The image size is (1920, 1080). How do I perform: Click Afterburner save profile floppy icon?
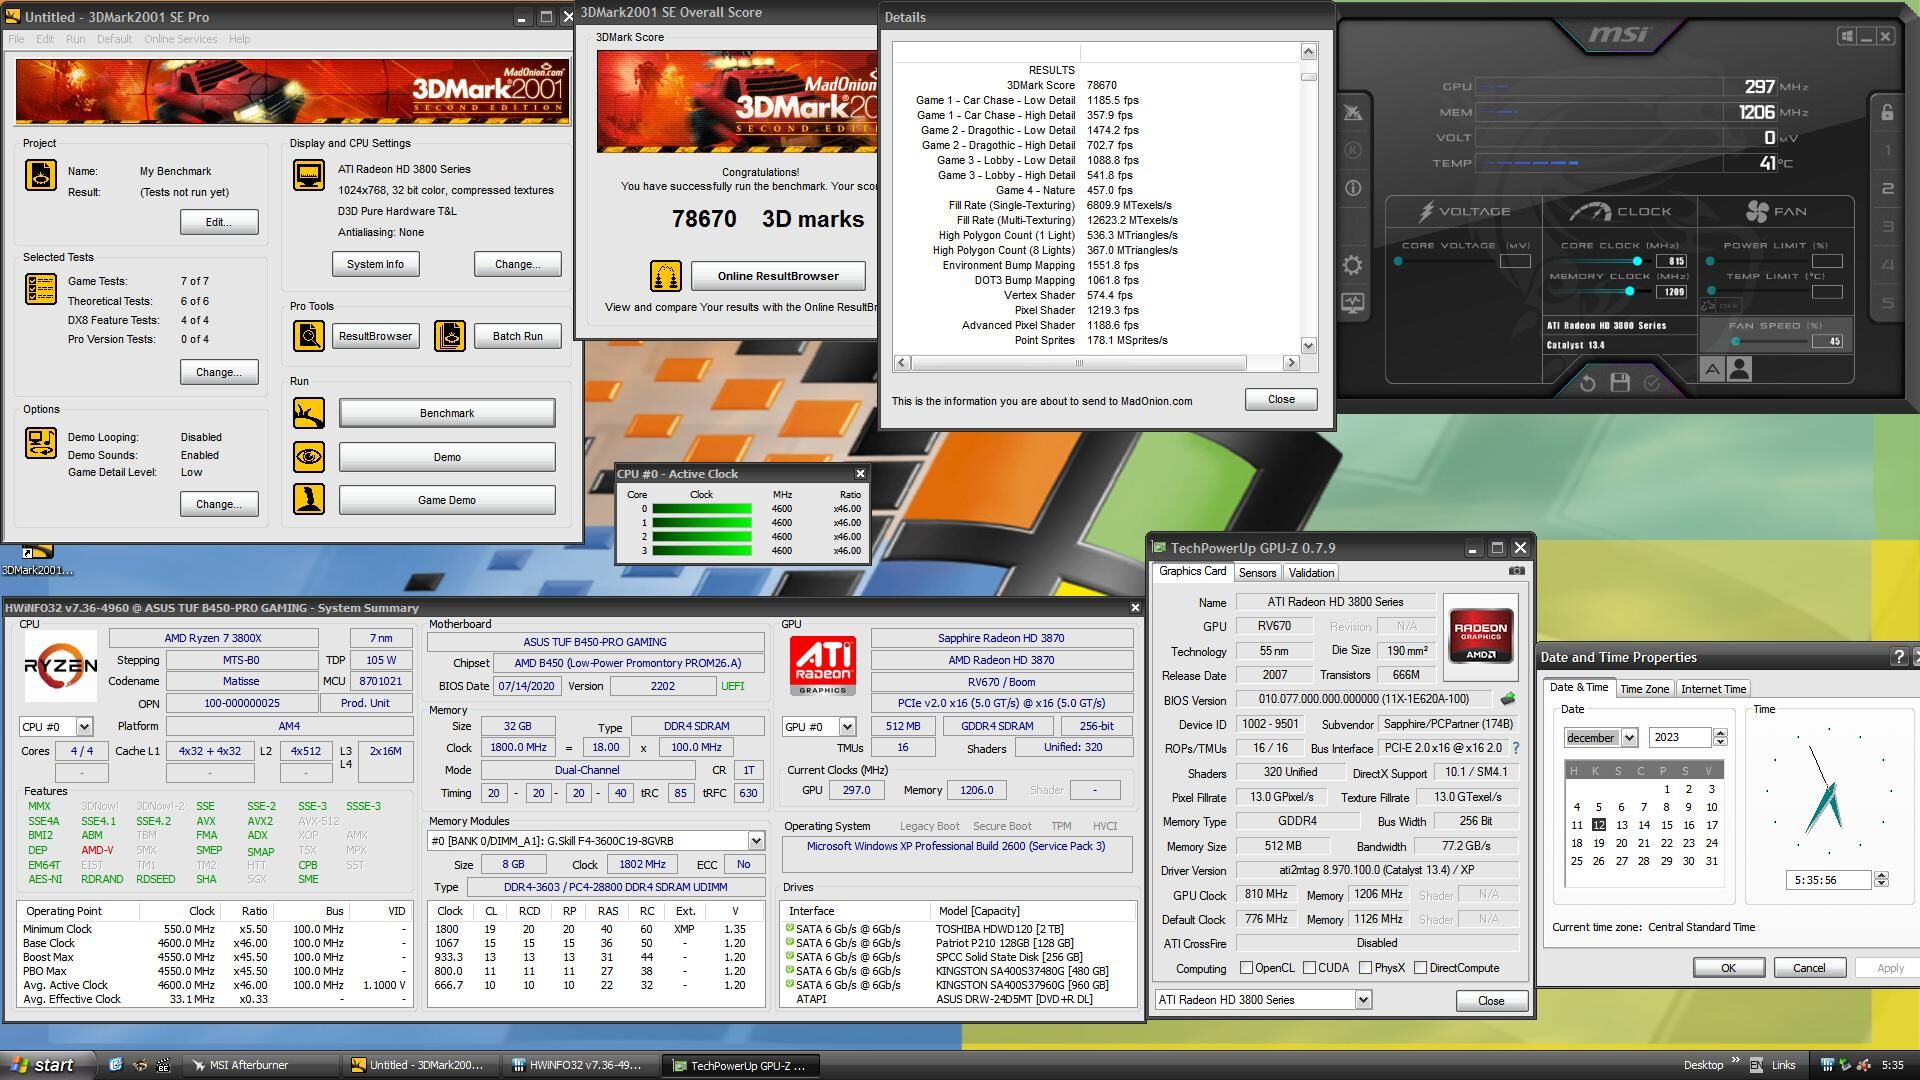[x=1620, y=382]
